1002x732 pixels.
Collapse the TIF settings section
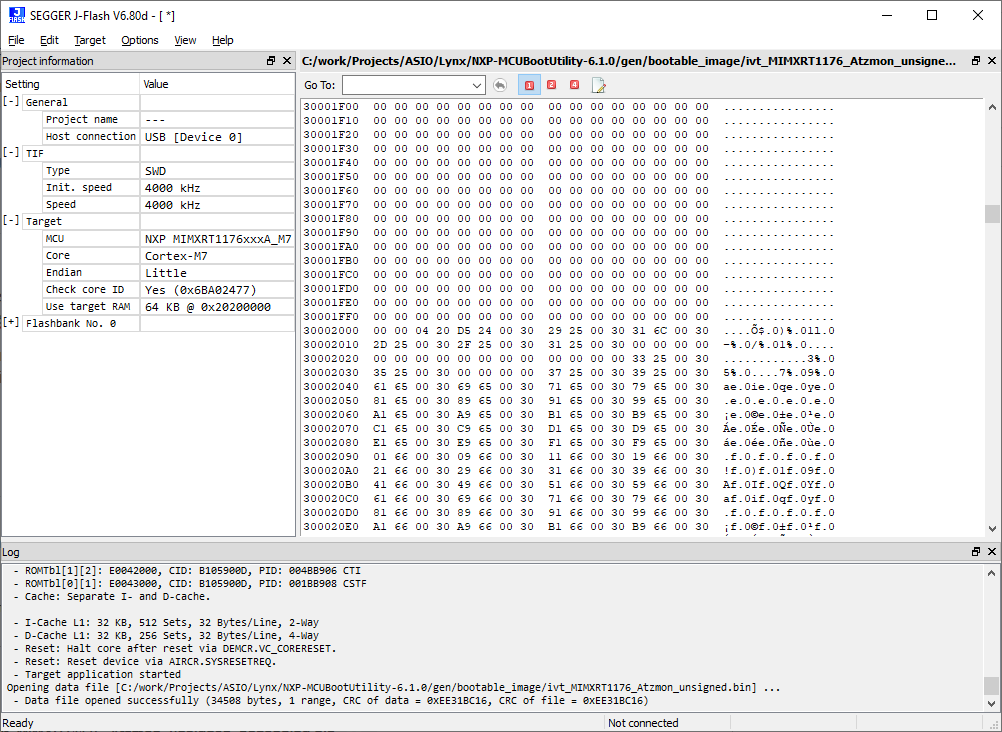(11, 152)
